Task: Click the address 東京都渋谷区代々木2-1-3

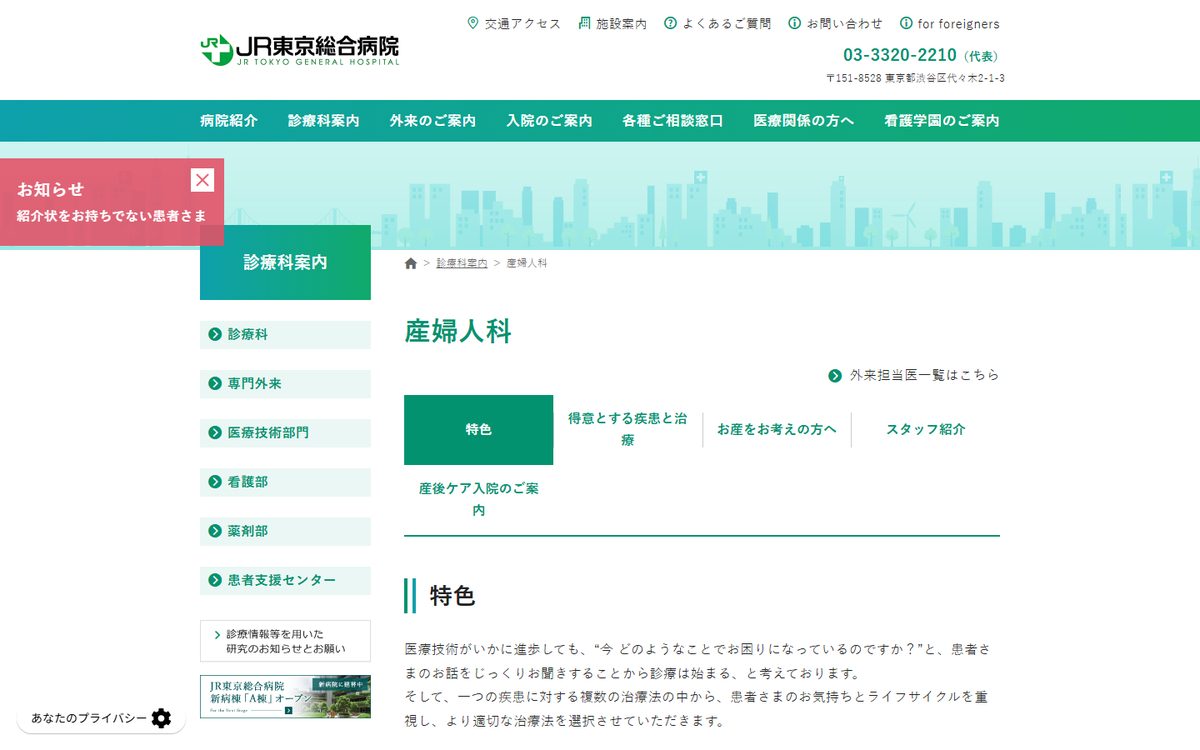Action: pyautogui.click(x=945, y=78)
